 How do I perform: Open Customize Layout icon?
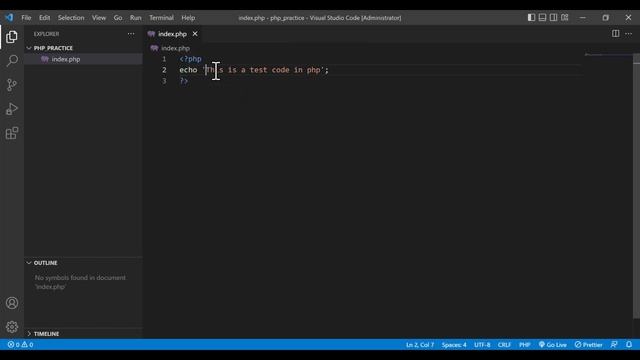[x=564, y=18]
